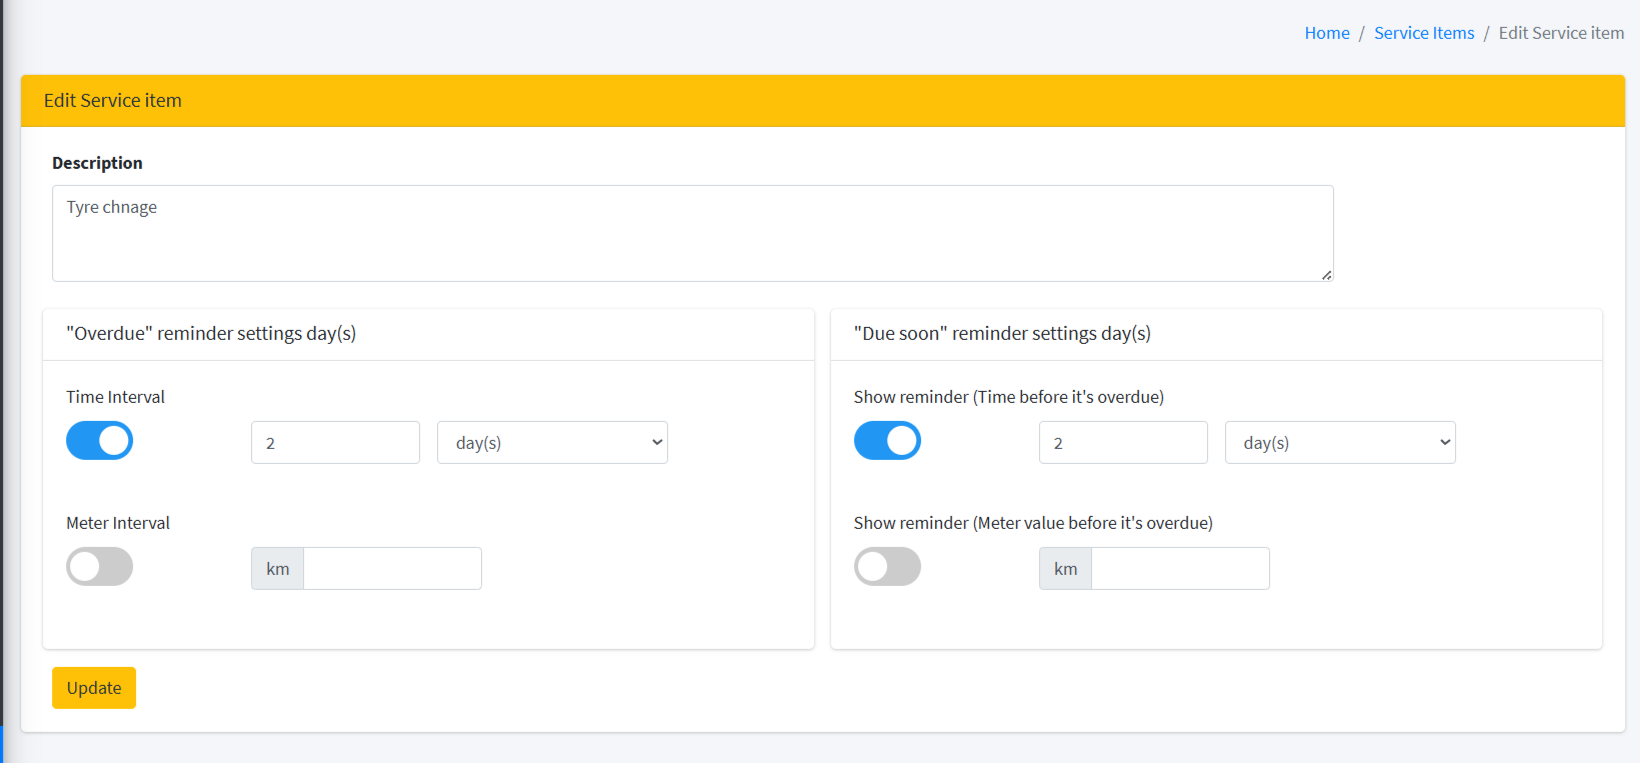The height and width of the screenshot is (763, 1640).
Task: Click the Update button
Action: click(94, 688)
